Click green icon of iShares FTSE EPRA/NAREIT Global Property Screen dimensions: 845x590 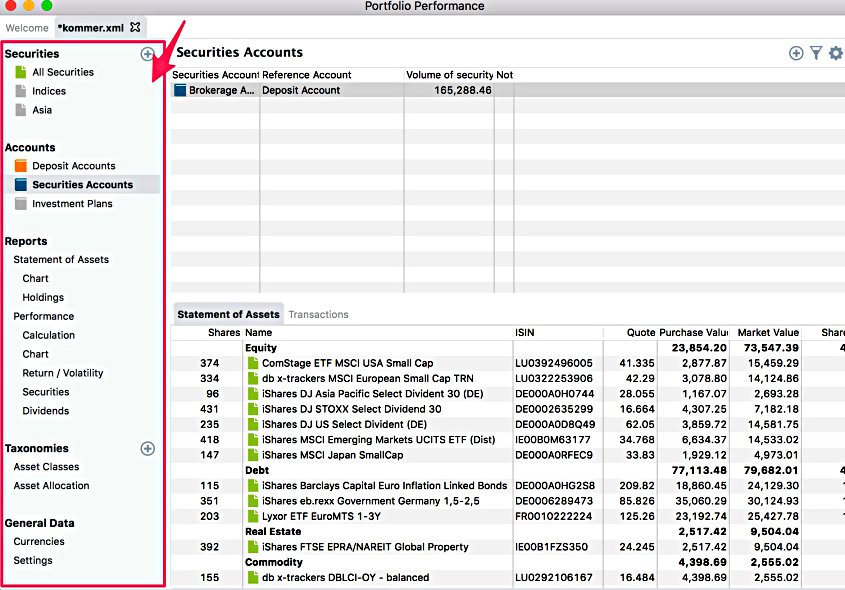tap(253, 547)
